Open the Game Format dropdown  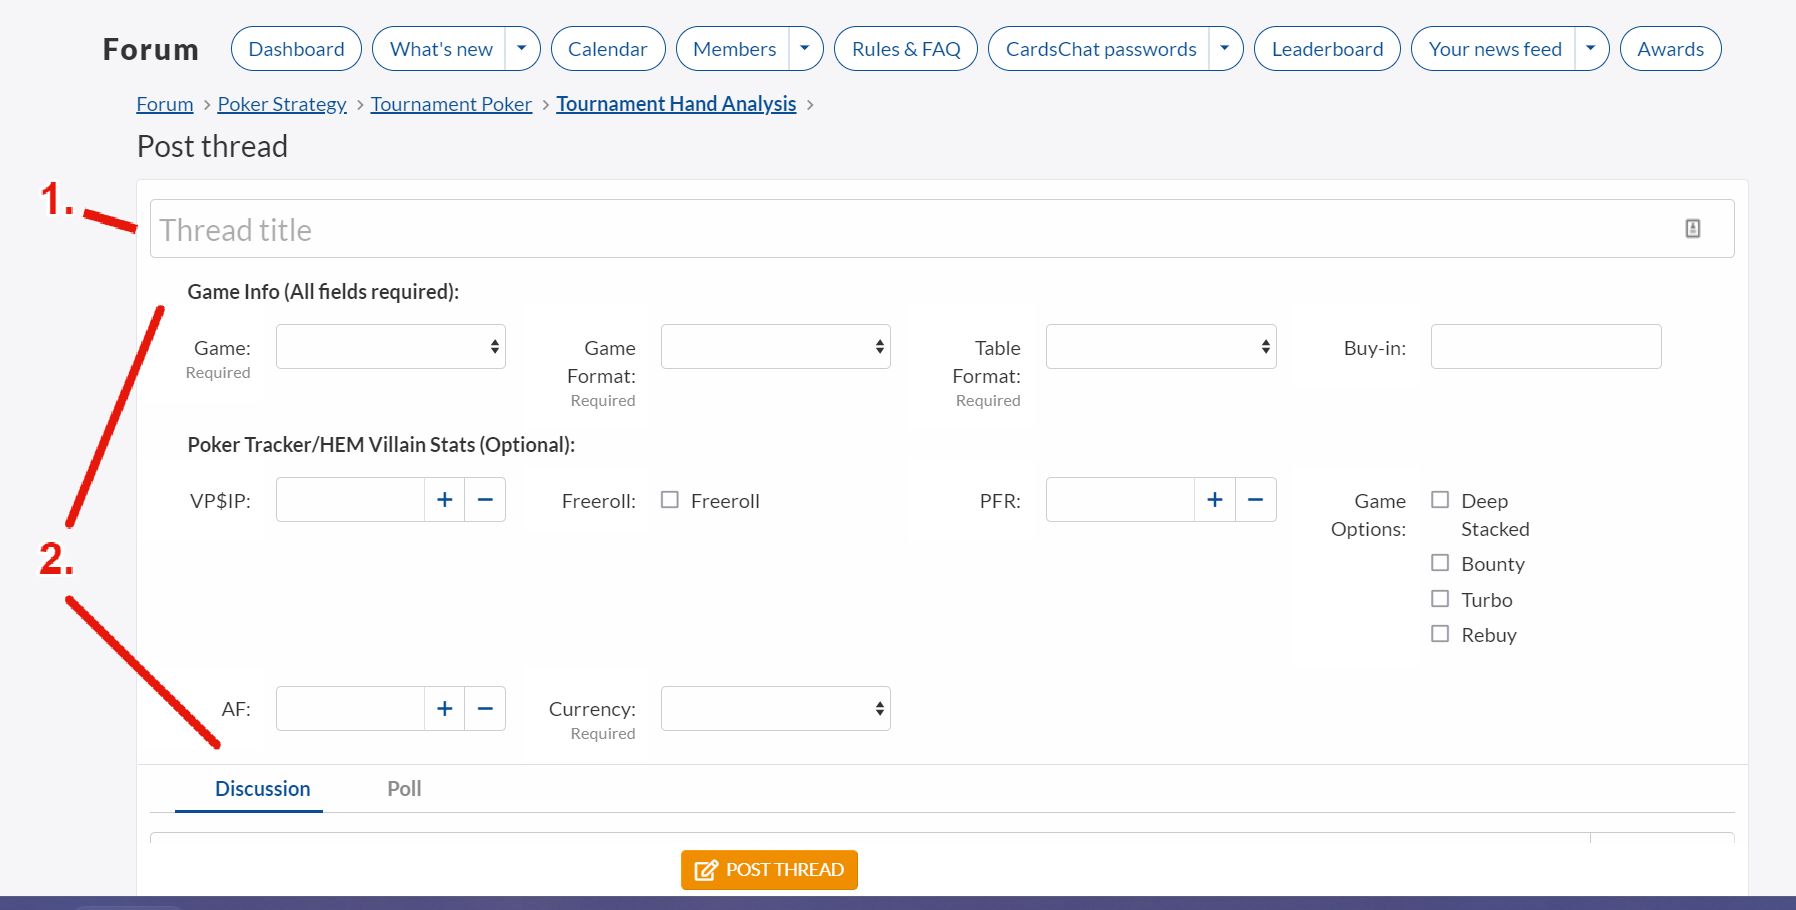(x=776, y=347)
